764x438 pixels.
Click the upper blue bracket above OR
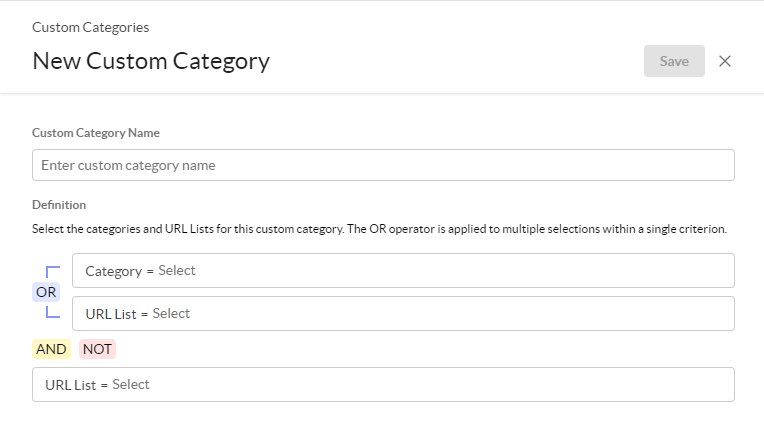(53, 271)
